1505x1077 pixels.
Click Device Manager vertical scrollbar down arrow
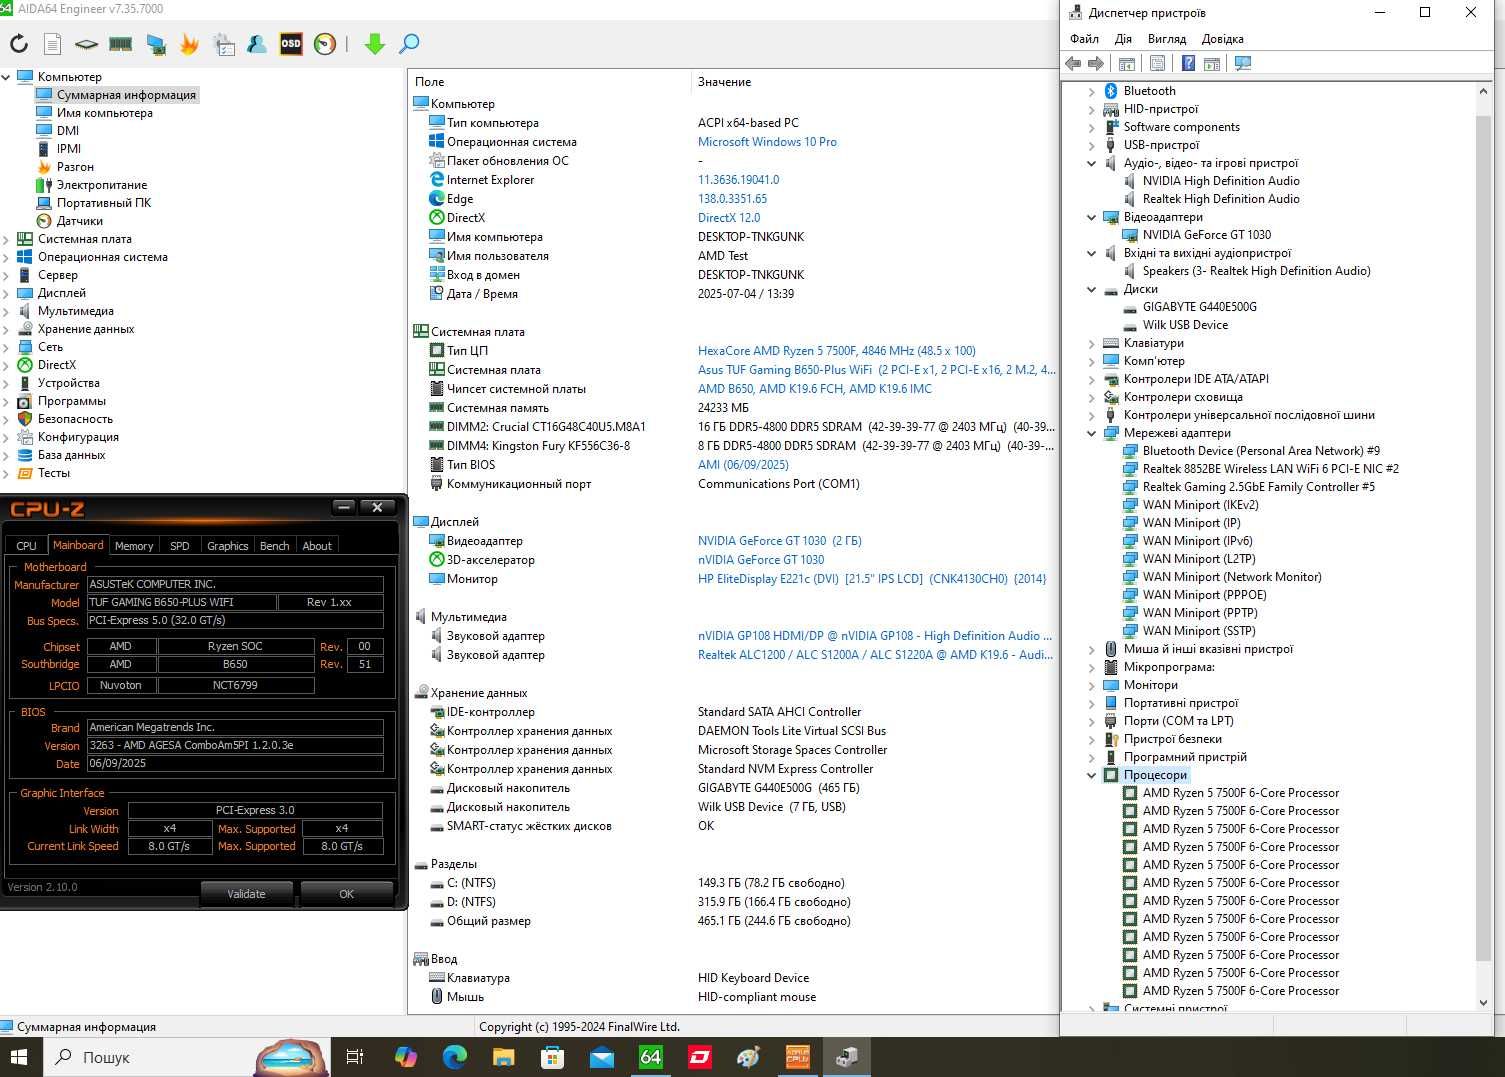pyautogui.click(x=1483, y=1003)
